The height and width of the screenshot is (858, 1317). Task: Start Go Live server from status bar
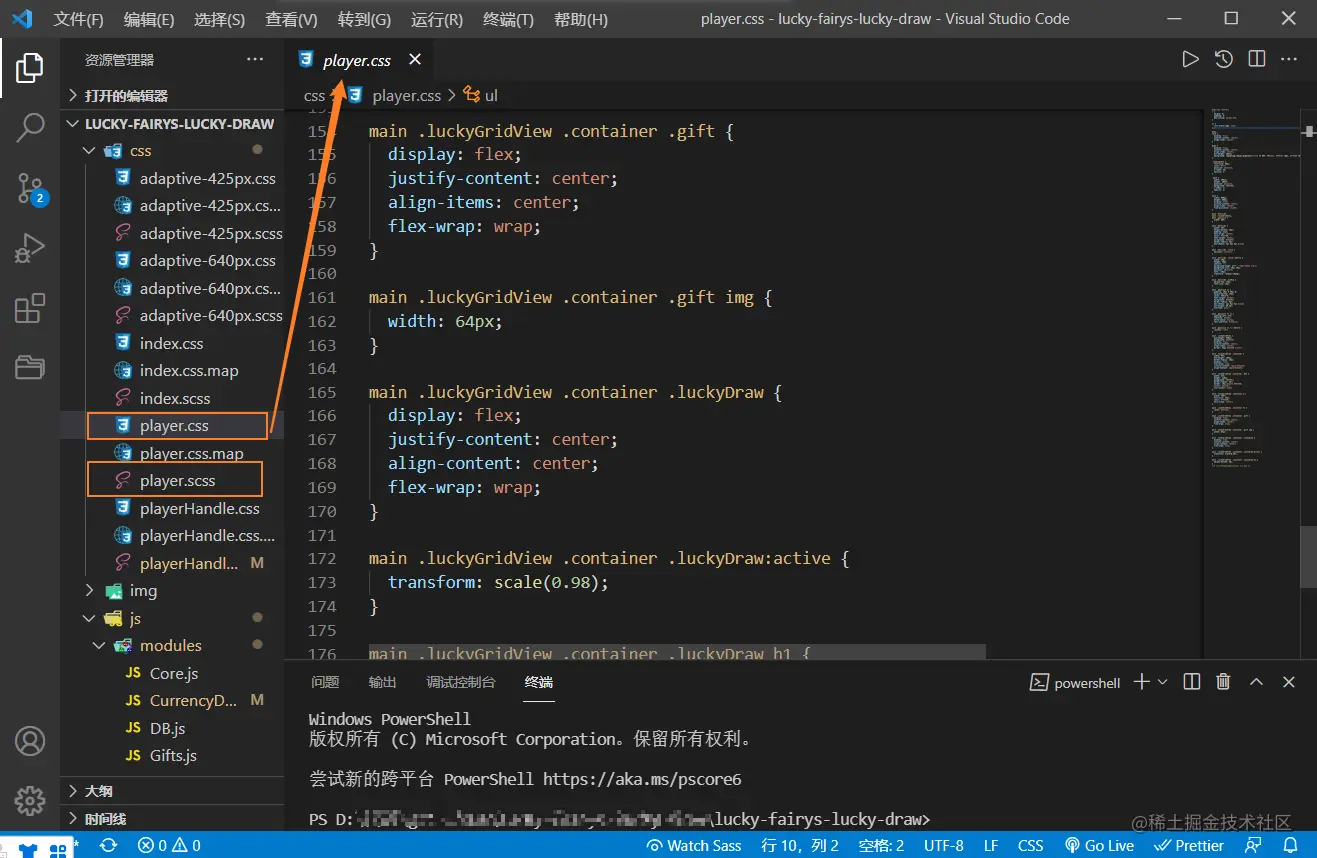pyautogui.click(x=1099, y=846)
